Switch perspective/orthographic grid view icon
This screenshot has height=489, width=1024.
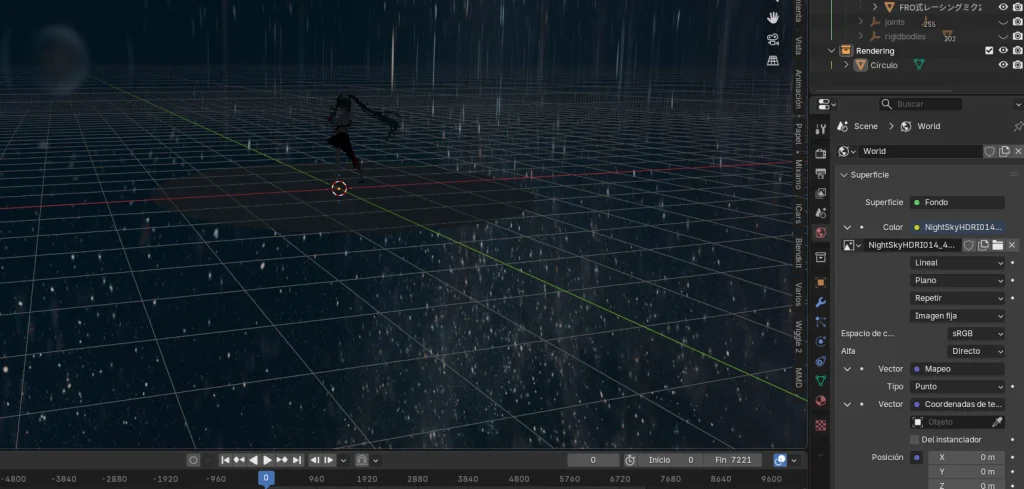pos(773,61)
